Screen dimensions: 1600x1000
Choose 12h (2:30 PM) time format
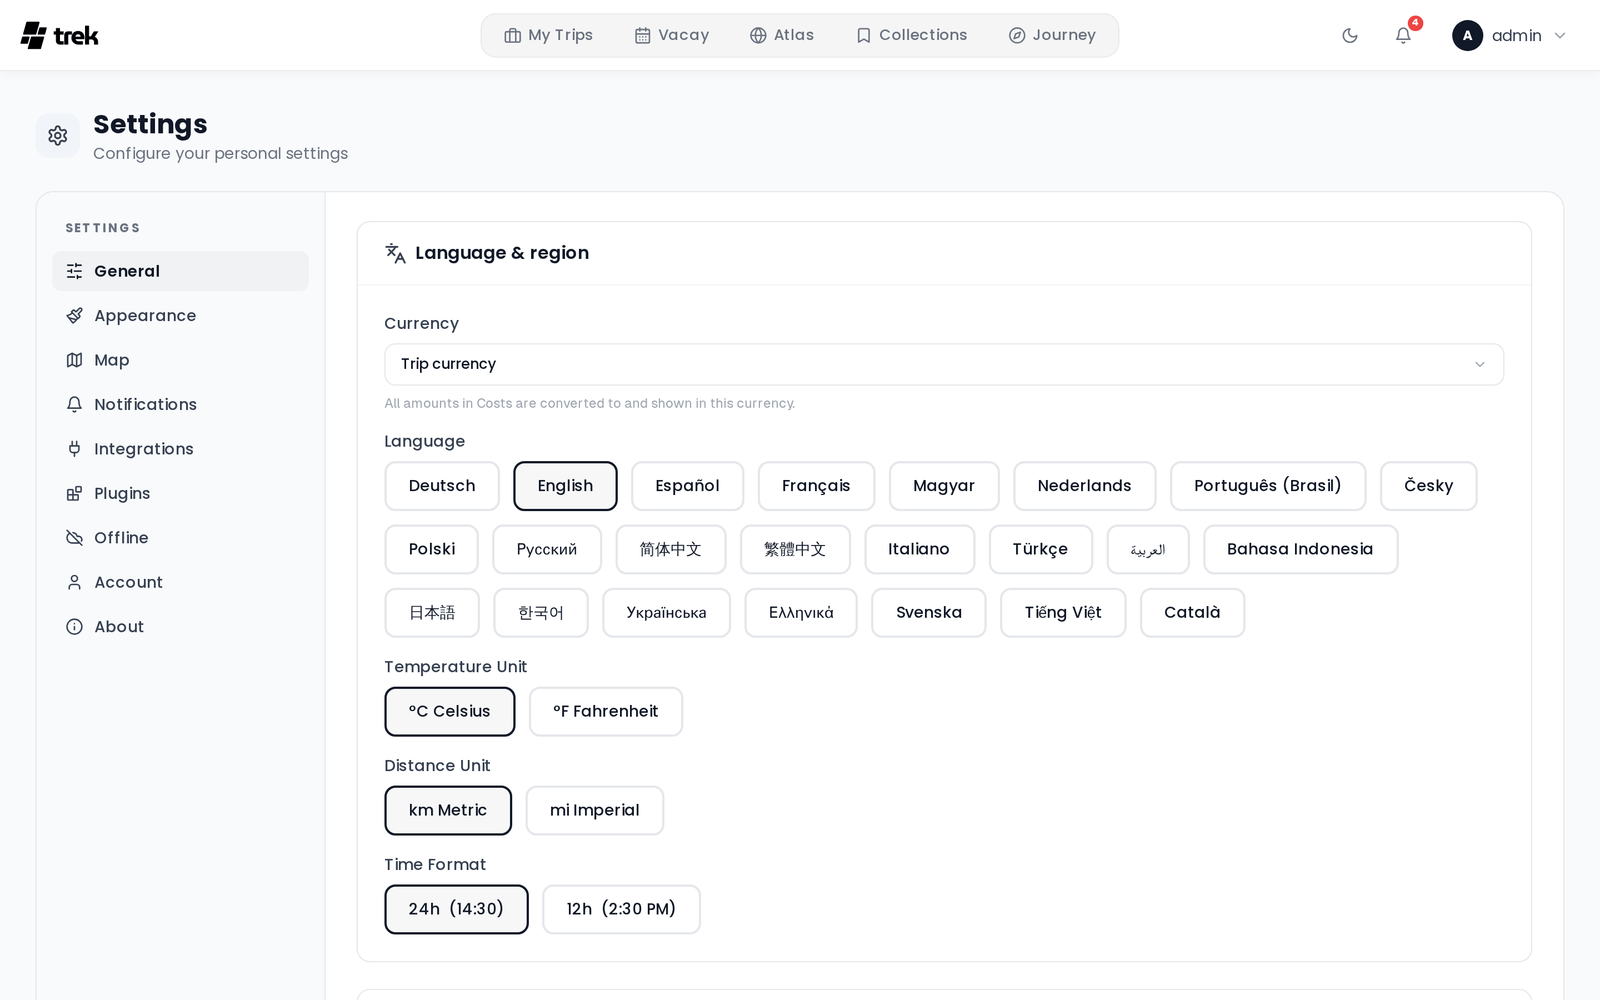[621, 910]
